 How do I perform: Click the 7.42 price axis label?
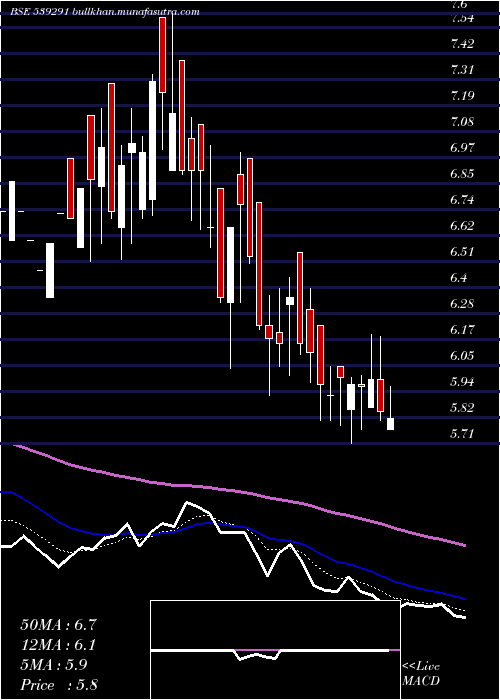coord(462,44)
